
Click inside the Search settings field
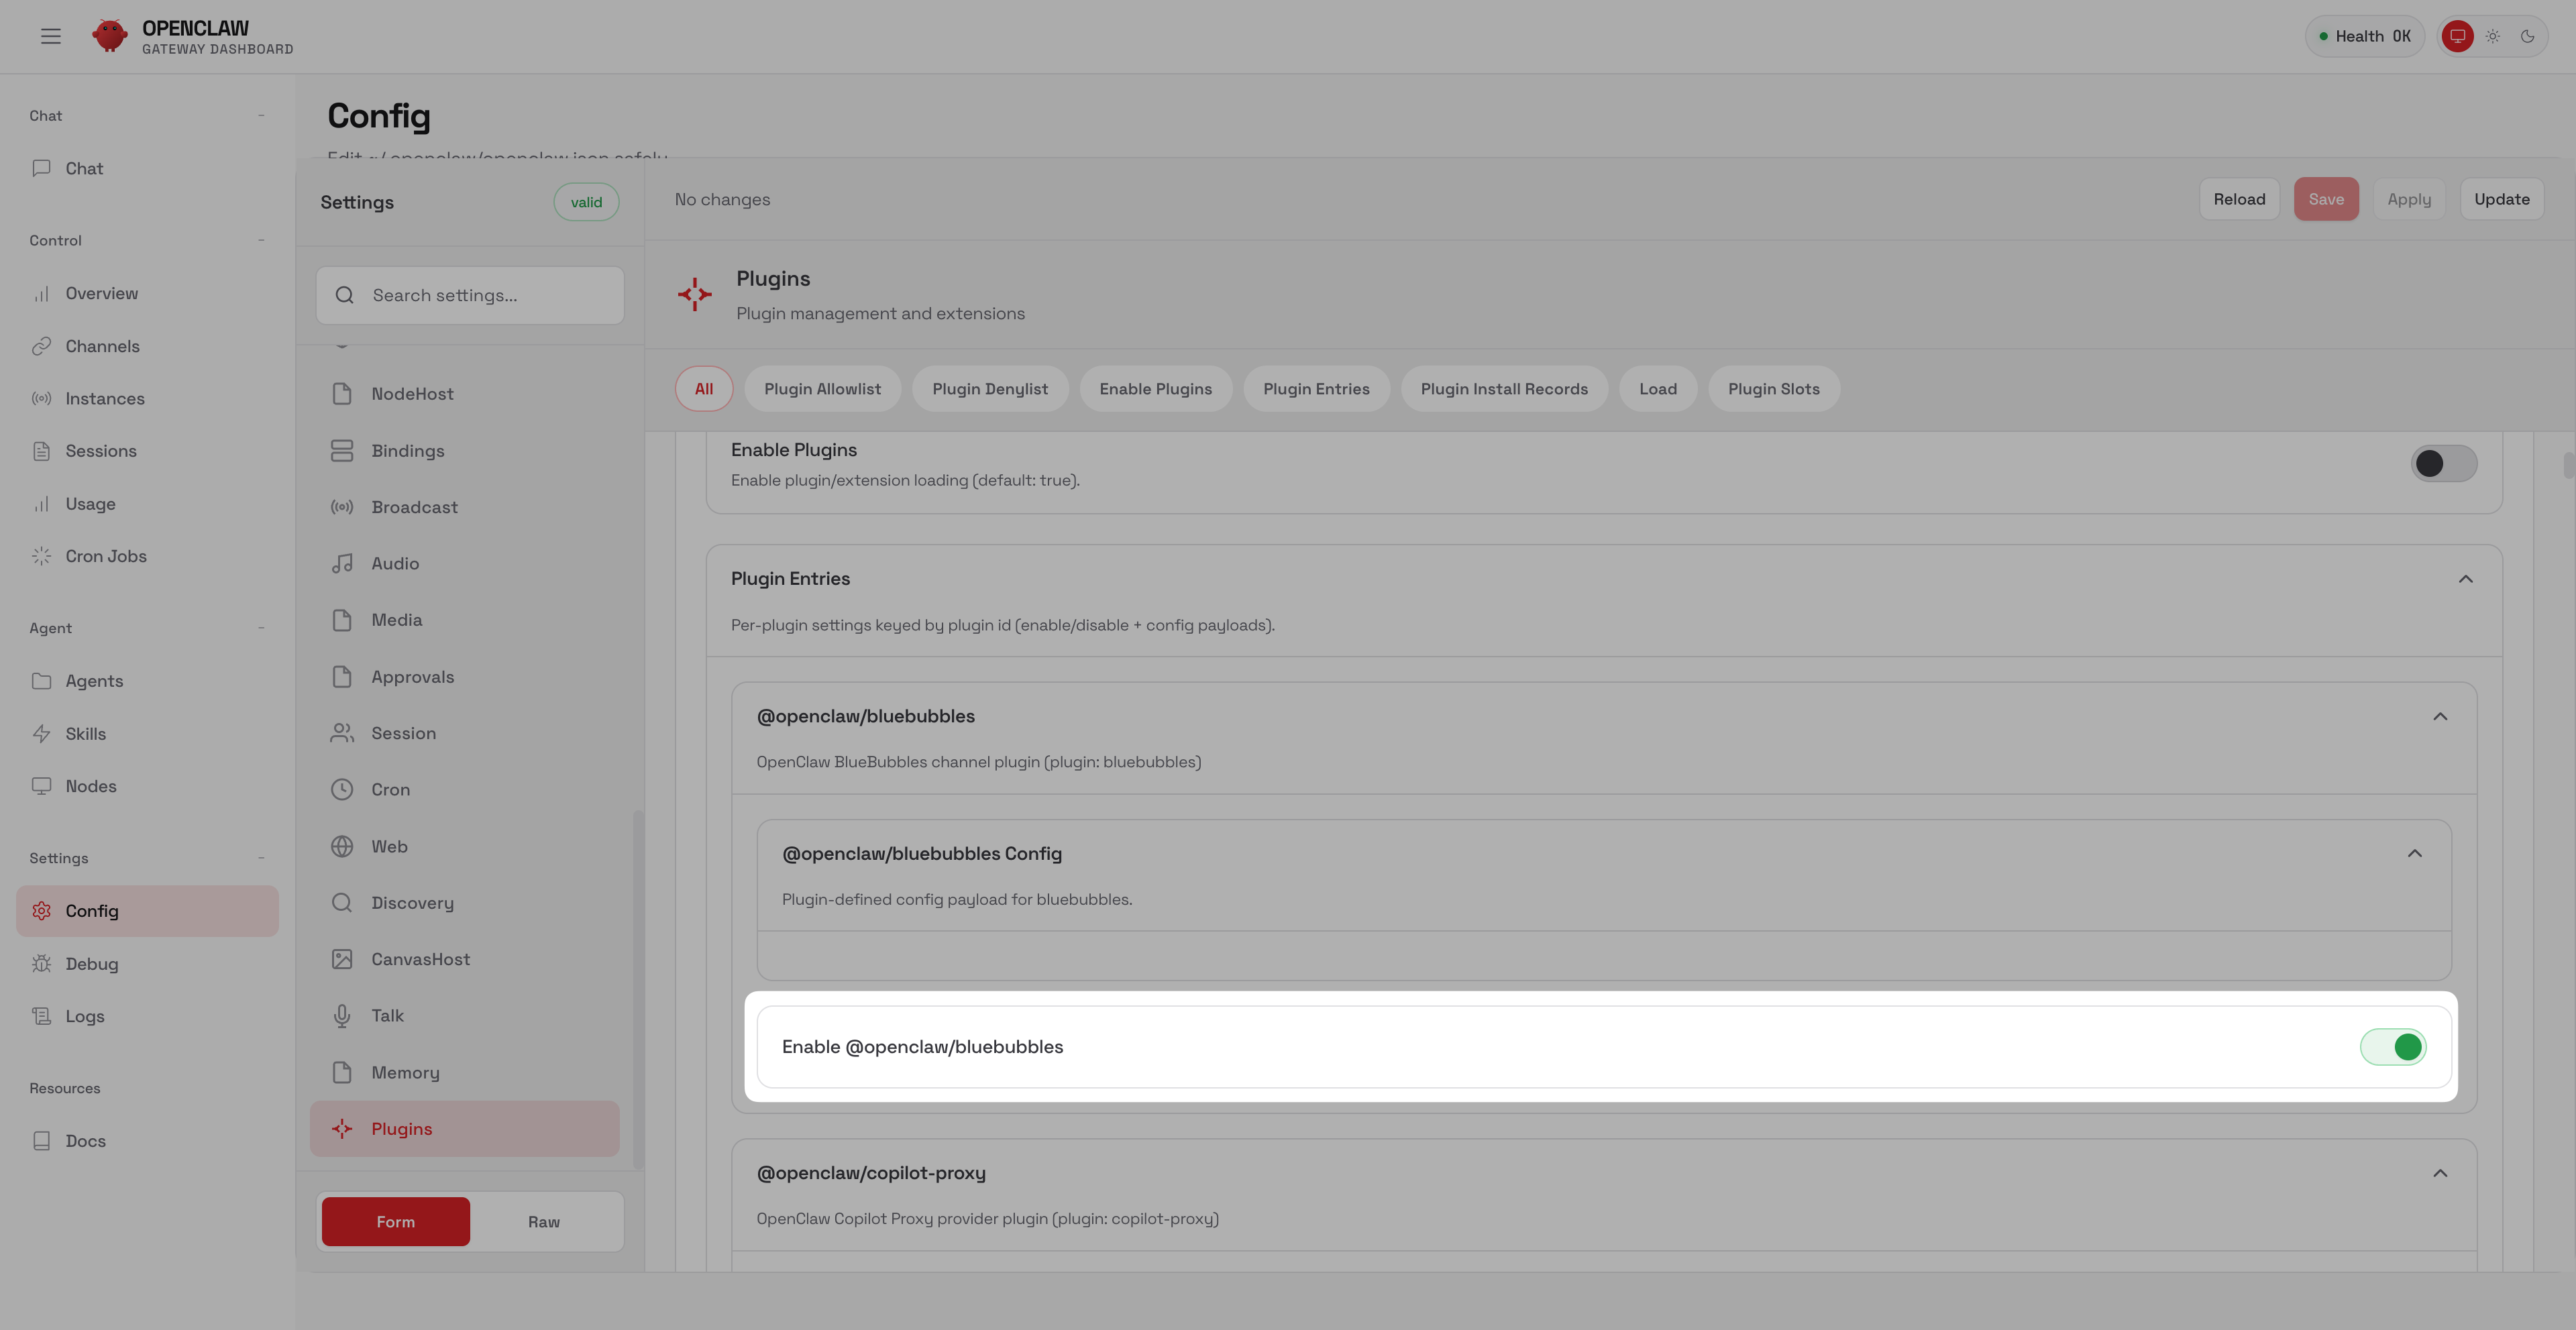pyautogui.click(x=470, y=295)
